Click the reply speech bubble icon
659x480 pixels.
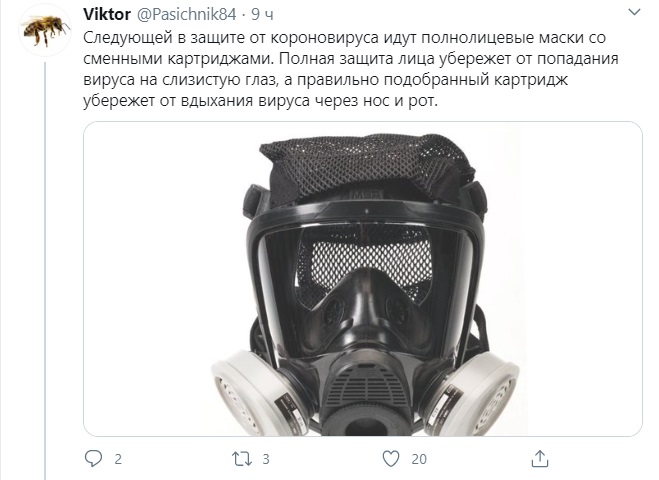tap(93, 459)
